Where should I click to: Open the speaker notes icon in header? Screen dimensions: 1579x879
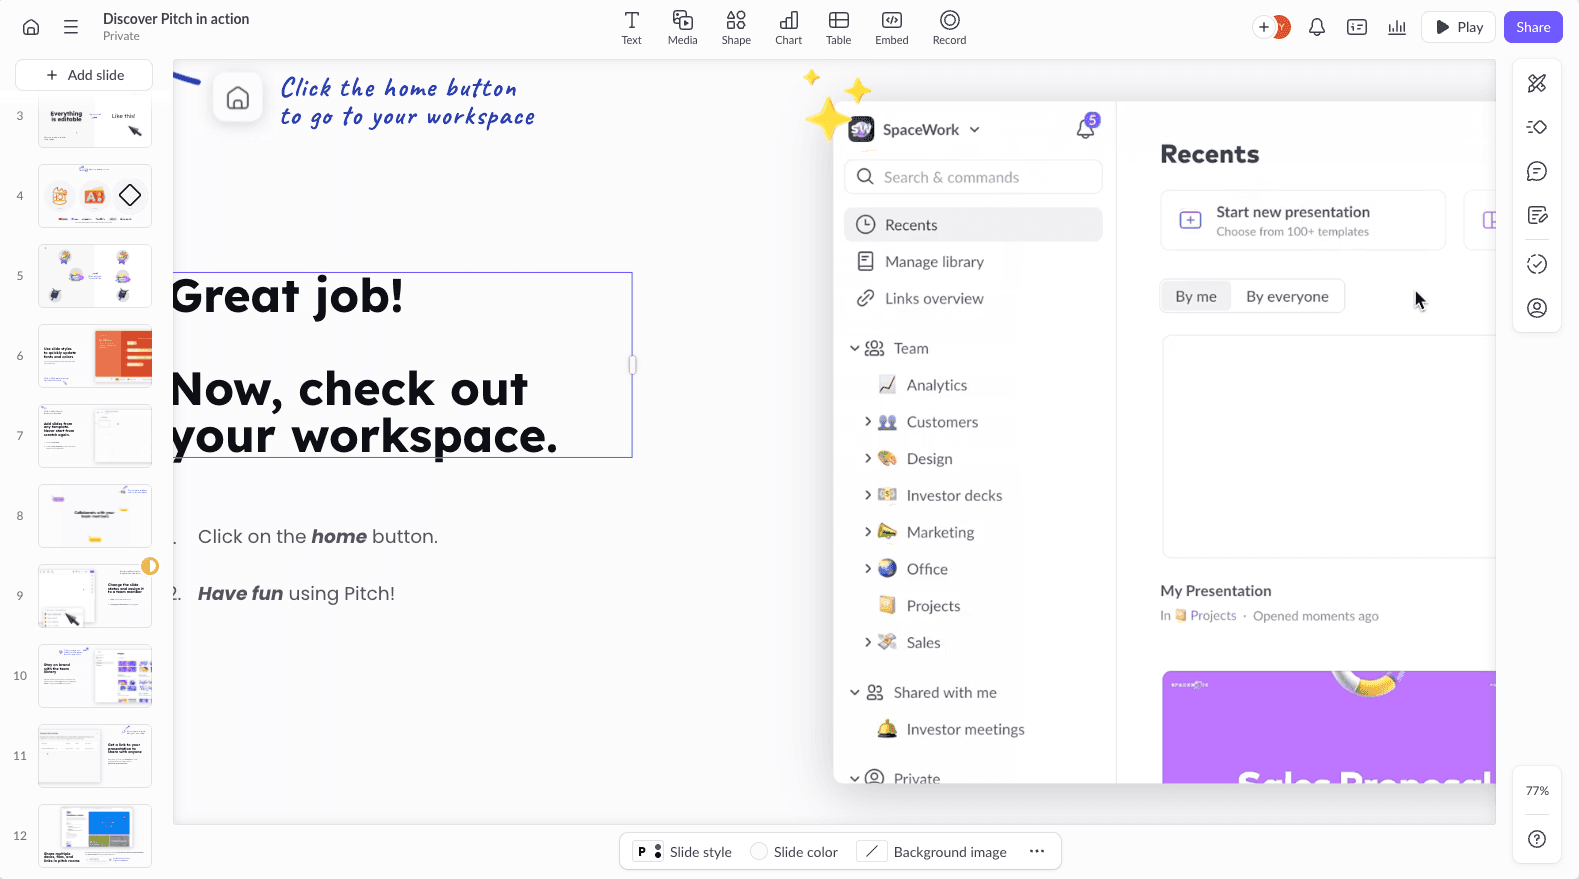[1357, 27]
